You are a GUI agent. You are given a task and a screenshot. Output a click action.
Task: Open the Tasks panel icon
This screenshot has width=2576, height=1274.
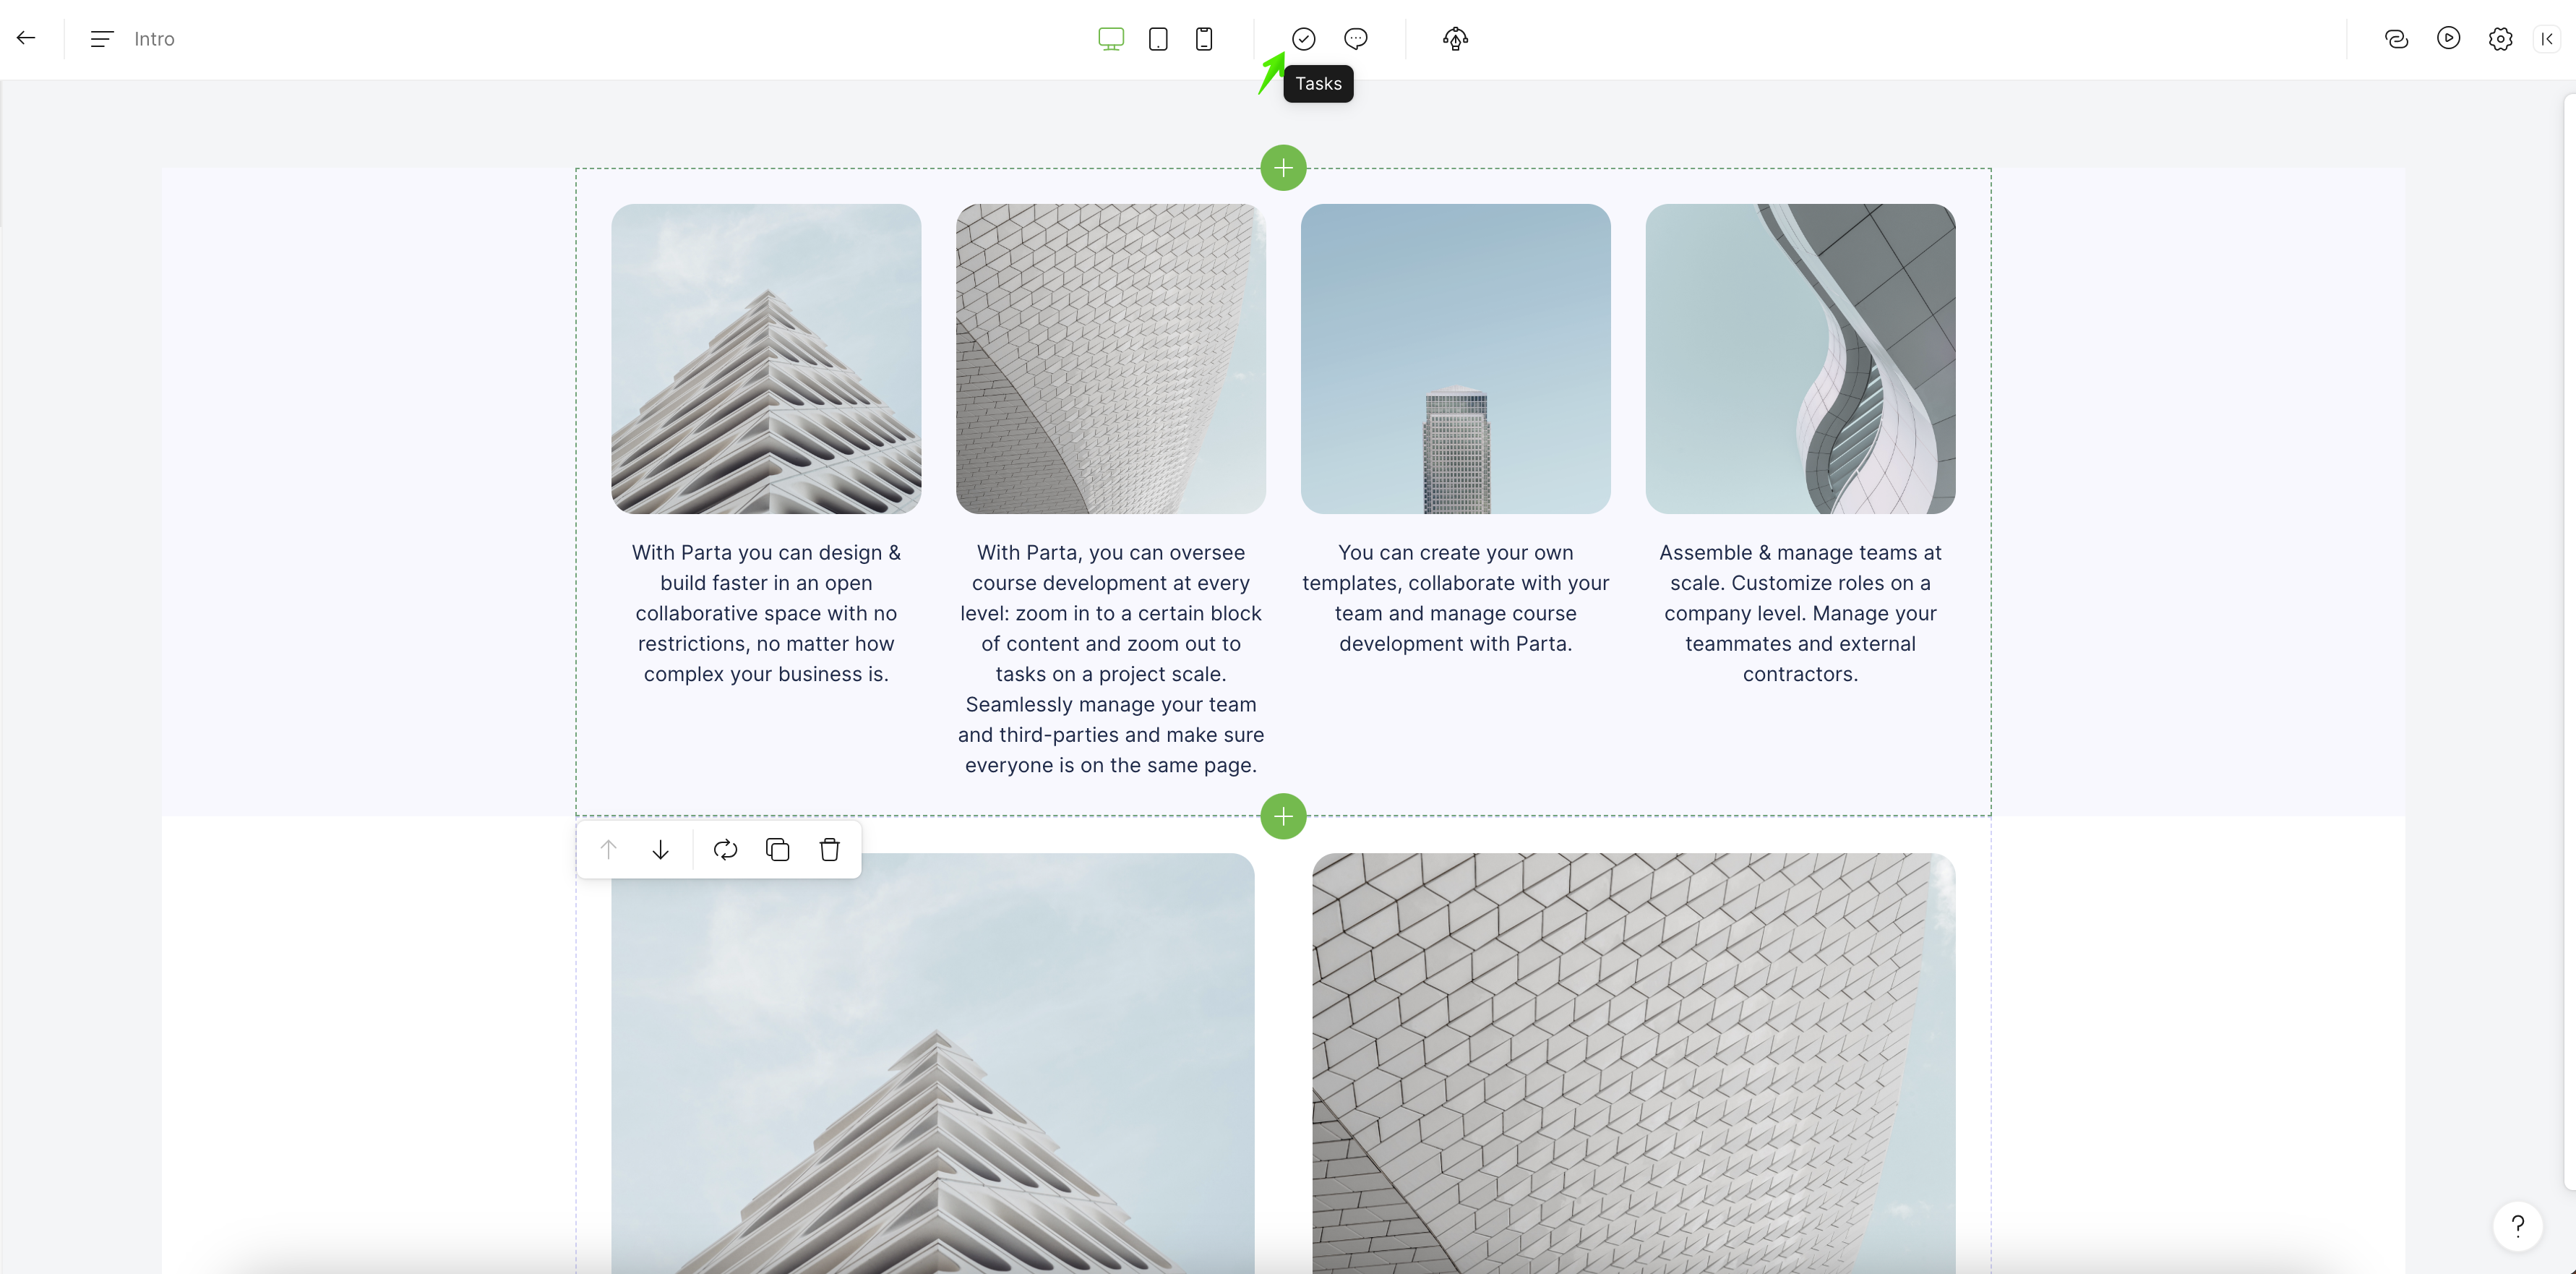click(x=1303, y=39)
